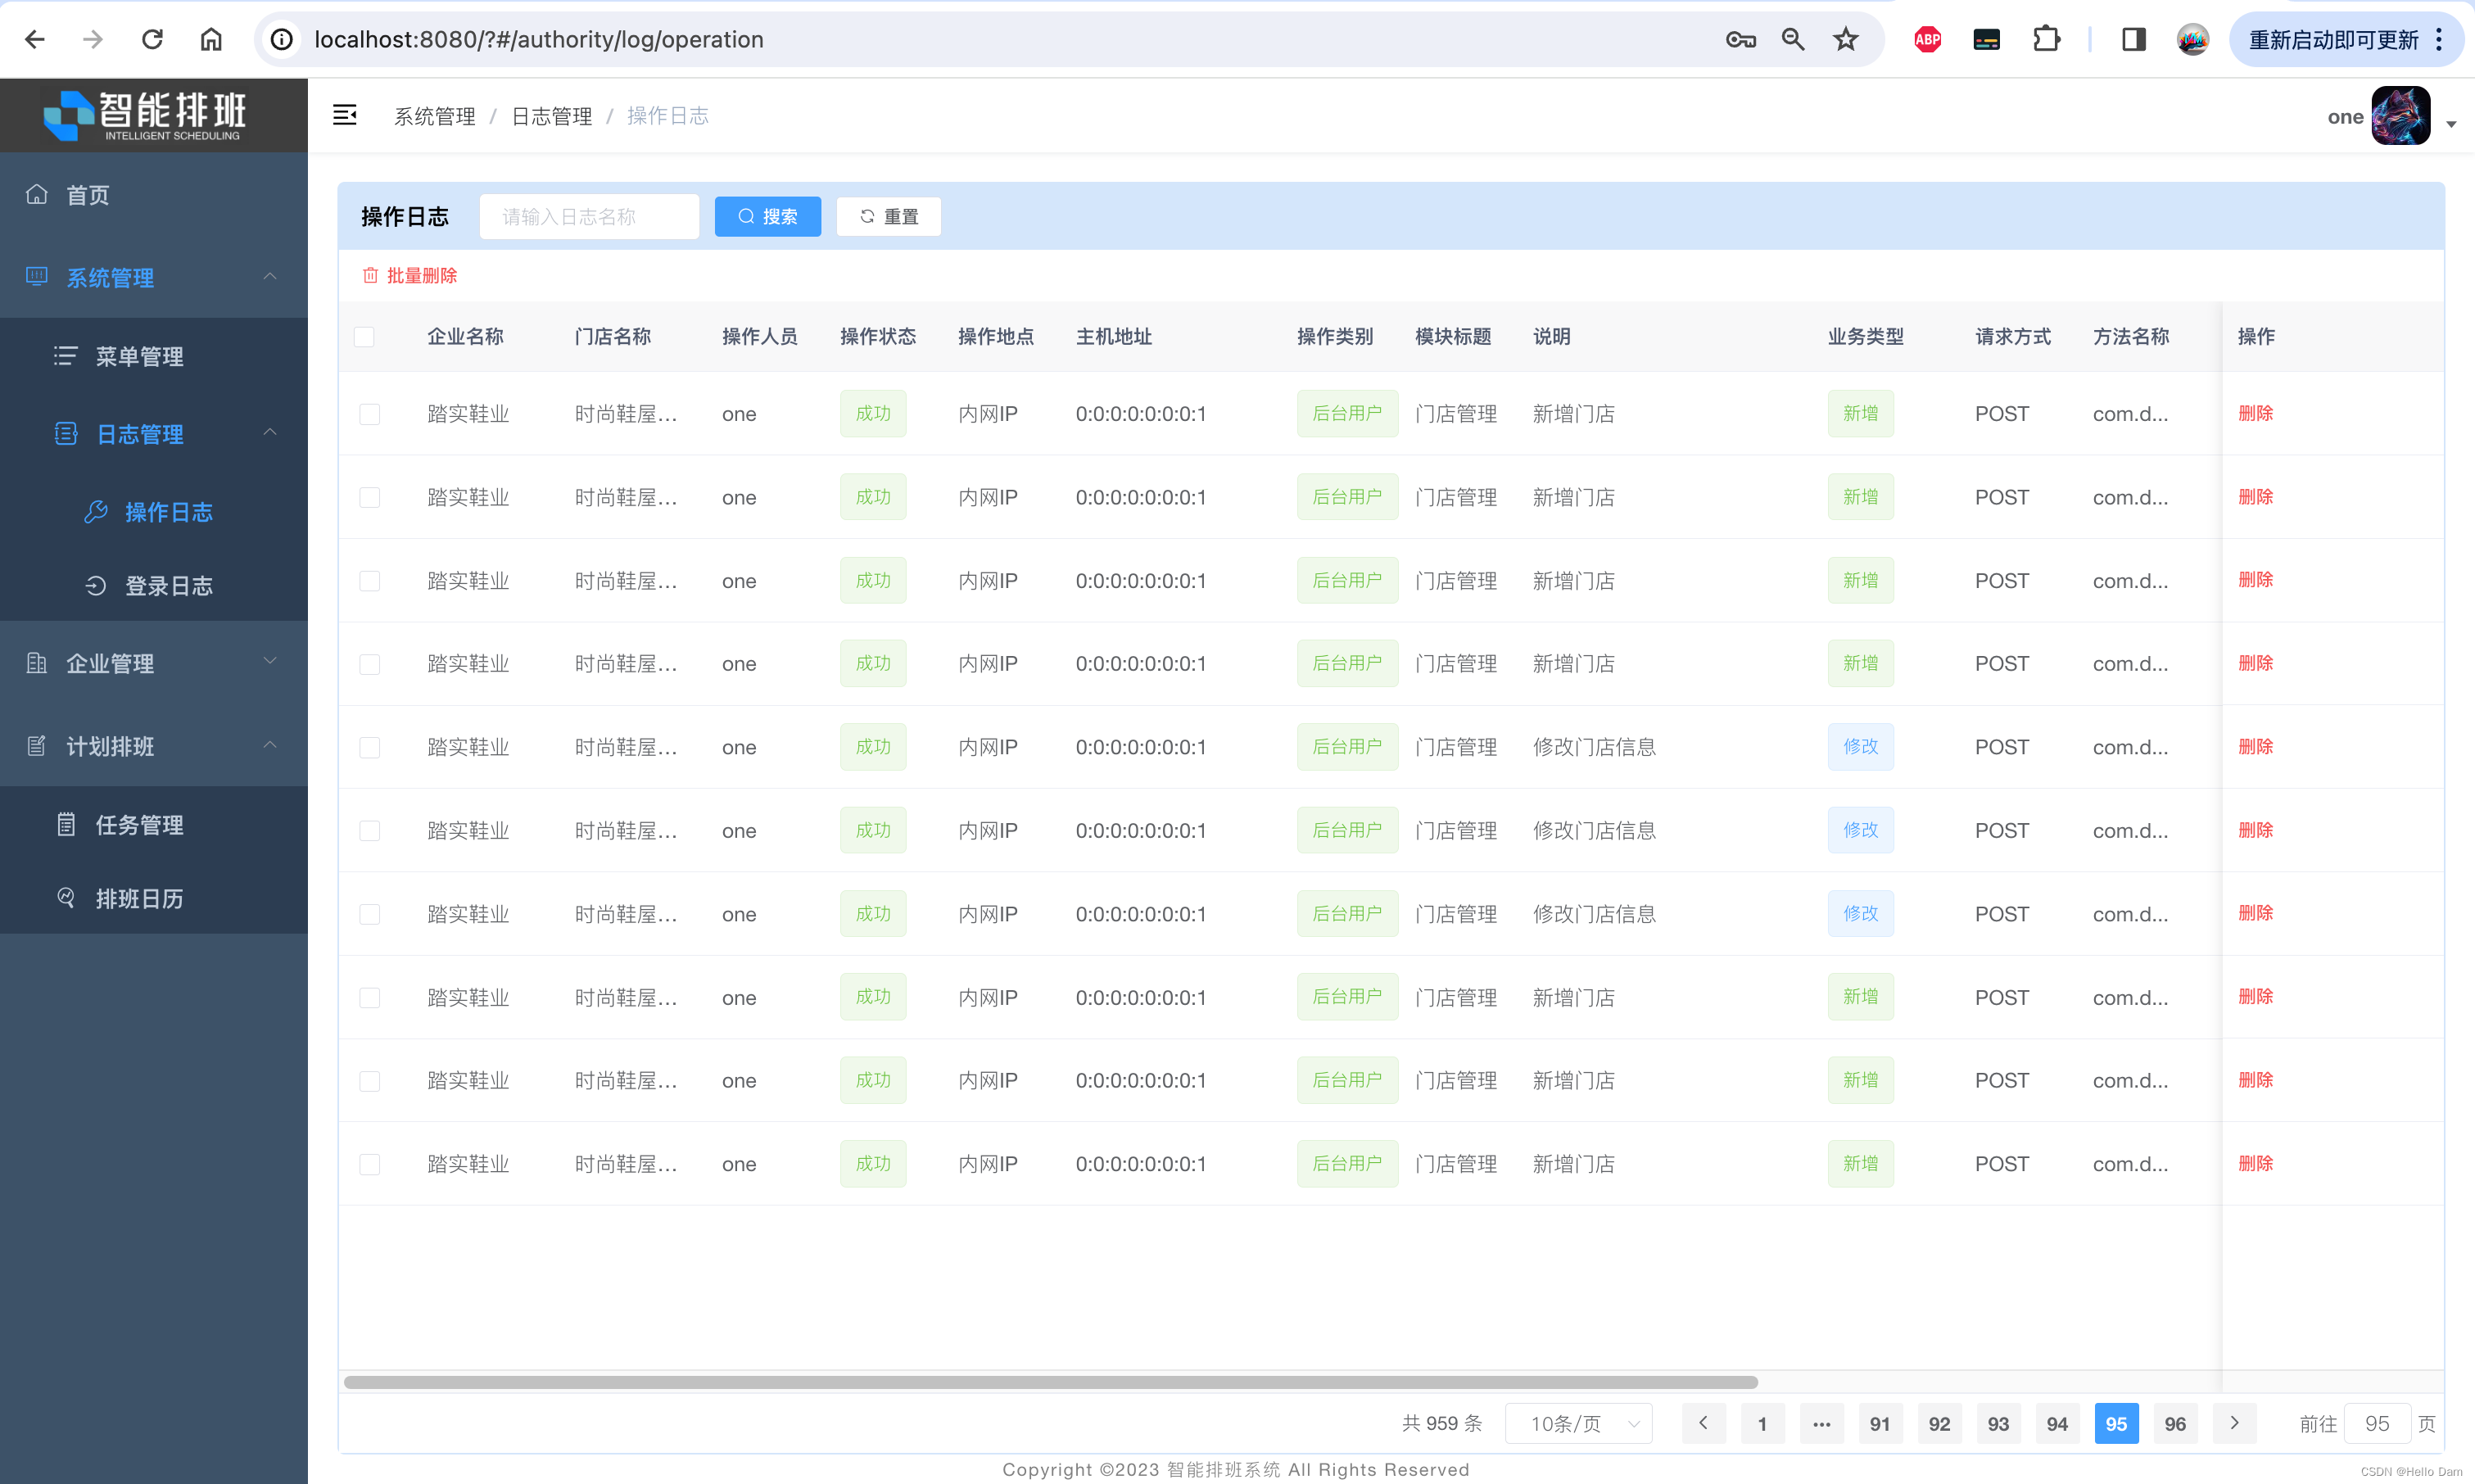This screenshot has width=2475, height=1484.
Task: Click the smart scheduling logo
Action: 146,116
